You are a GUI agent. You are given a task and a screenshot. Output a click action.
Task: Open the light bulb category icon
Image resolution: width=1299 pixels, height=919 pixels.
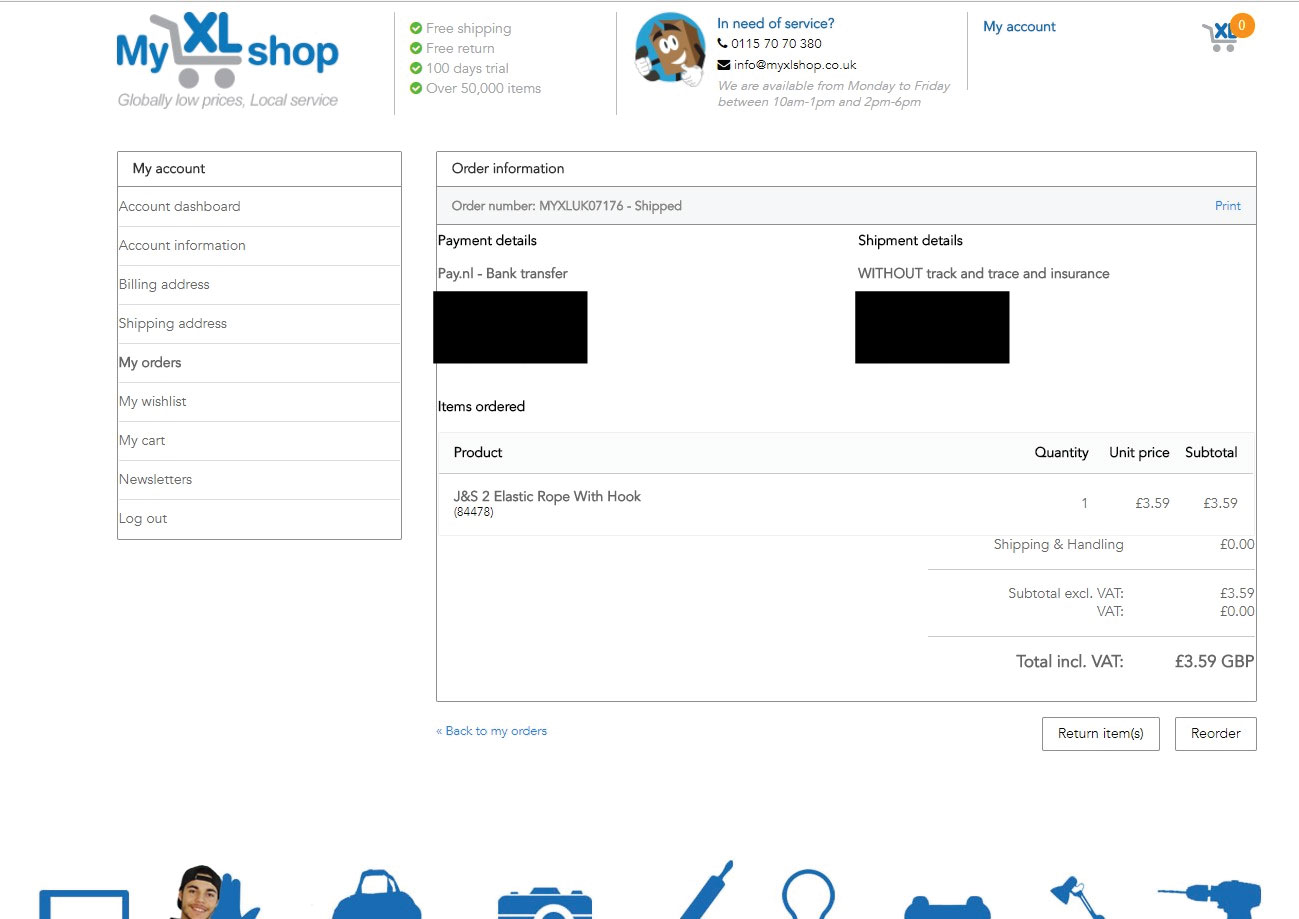point(808,893)
